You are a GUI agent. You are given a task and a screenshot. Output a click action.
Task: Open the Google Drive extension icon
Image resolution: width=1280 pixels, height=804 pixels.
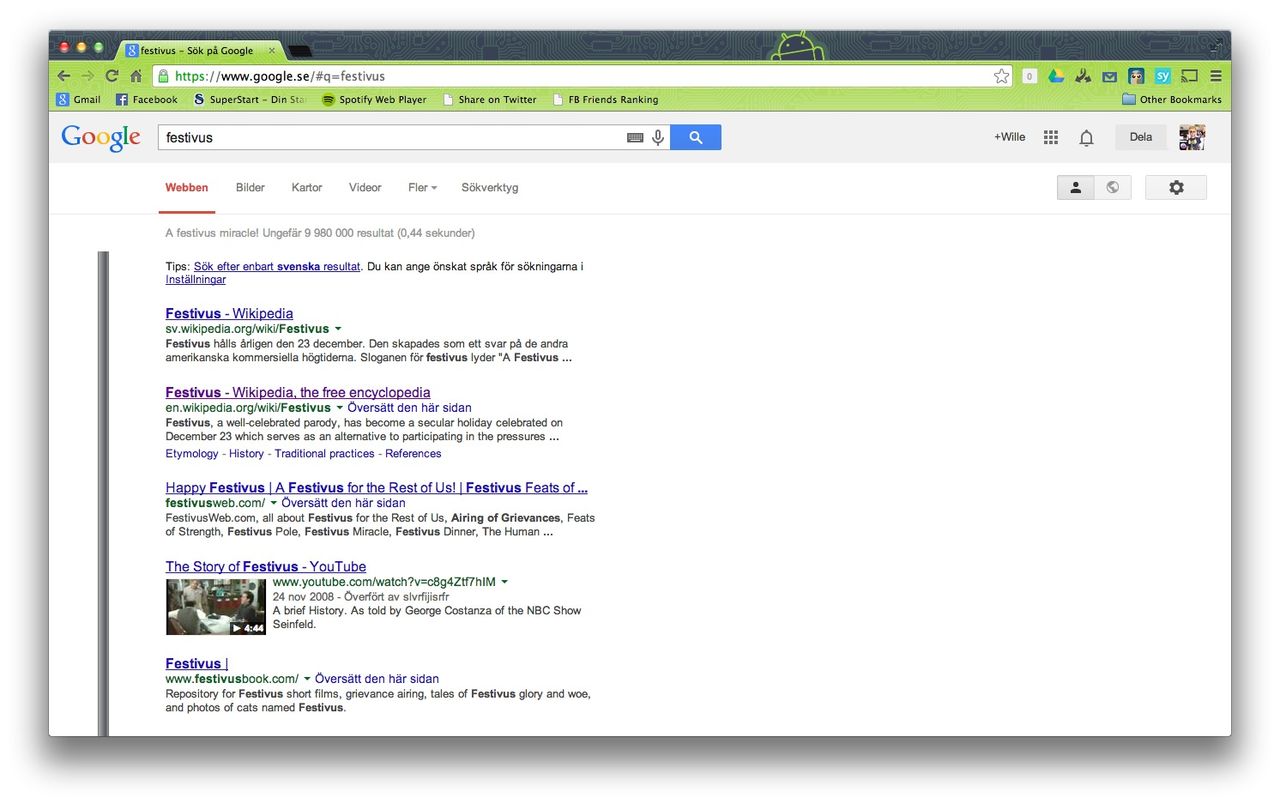1056,76
